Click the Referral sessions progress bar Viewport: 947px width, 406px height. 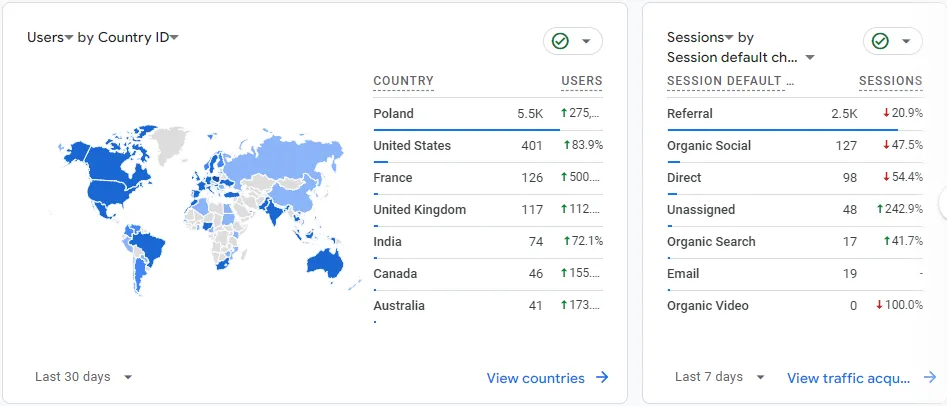tap(782, 129)
